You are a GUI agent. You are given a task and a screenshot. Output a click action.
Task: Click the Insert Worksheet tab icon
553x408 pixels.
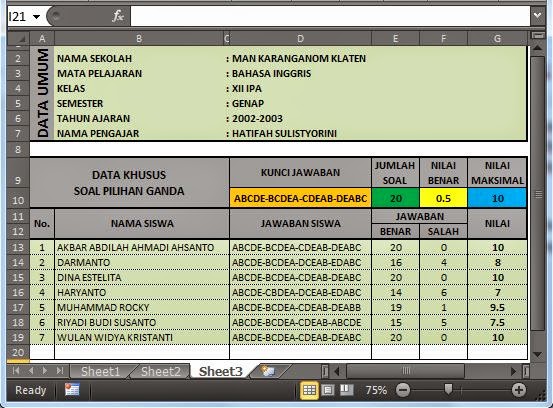(268, 371)
